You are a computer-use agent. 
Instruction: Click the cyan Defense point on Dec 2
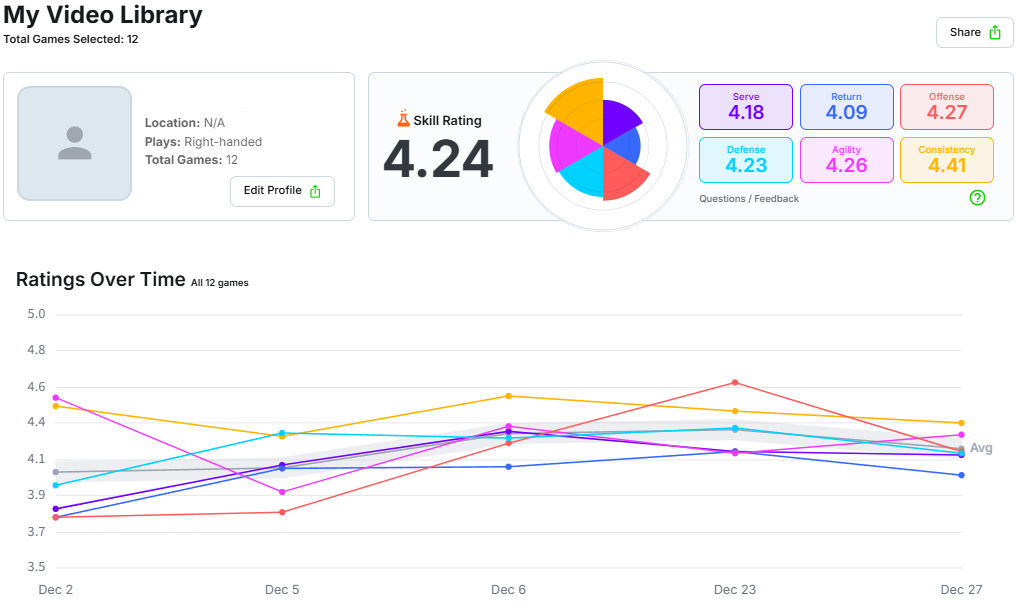pyautogui.click(x=56, y=485)
